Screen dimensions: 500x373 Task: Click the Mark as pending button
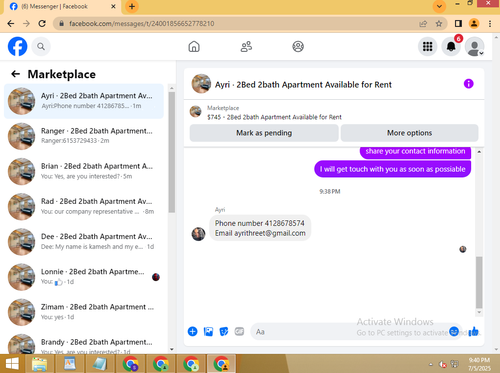[x=264, y=133]
